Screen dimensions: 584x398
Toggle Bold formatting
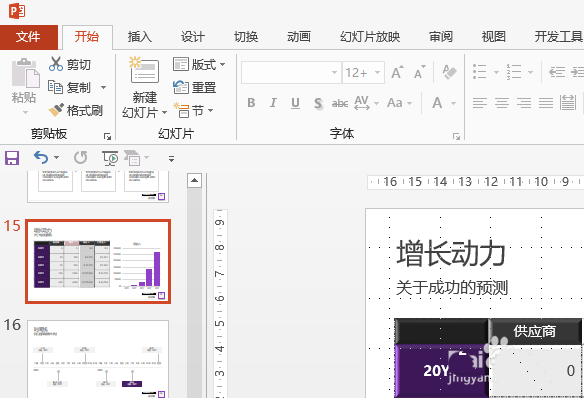[251, 103]
